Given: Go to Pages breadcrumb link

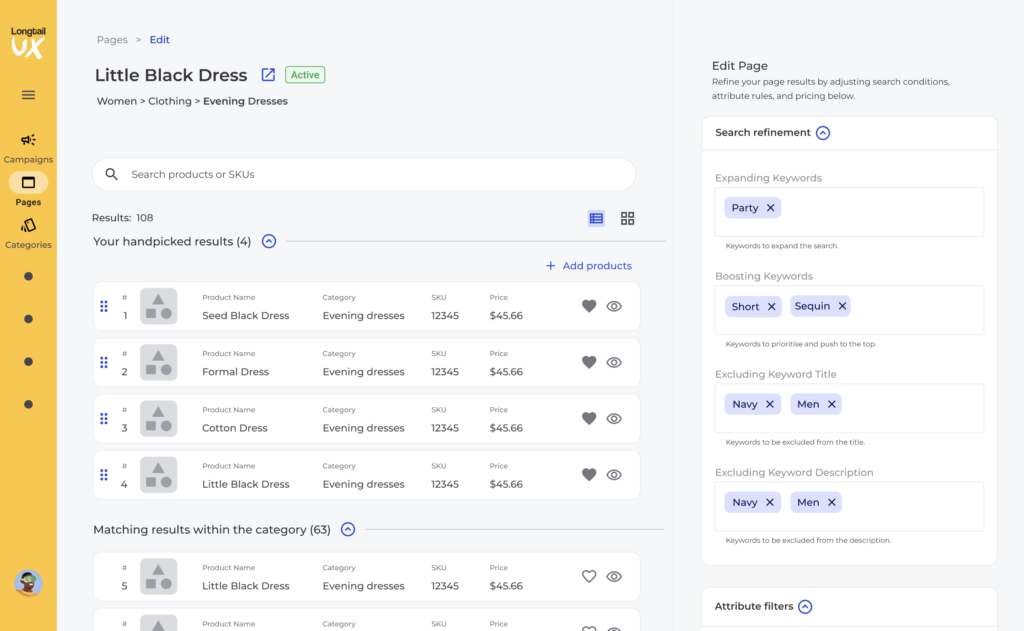Looking at the screenshot, I should tap(112, 40).
